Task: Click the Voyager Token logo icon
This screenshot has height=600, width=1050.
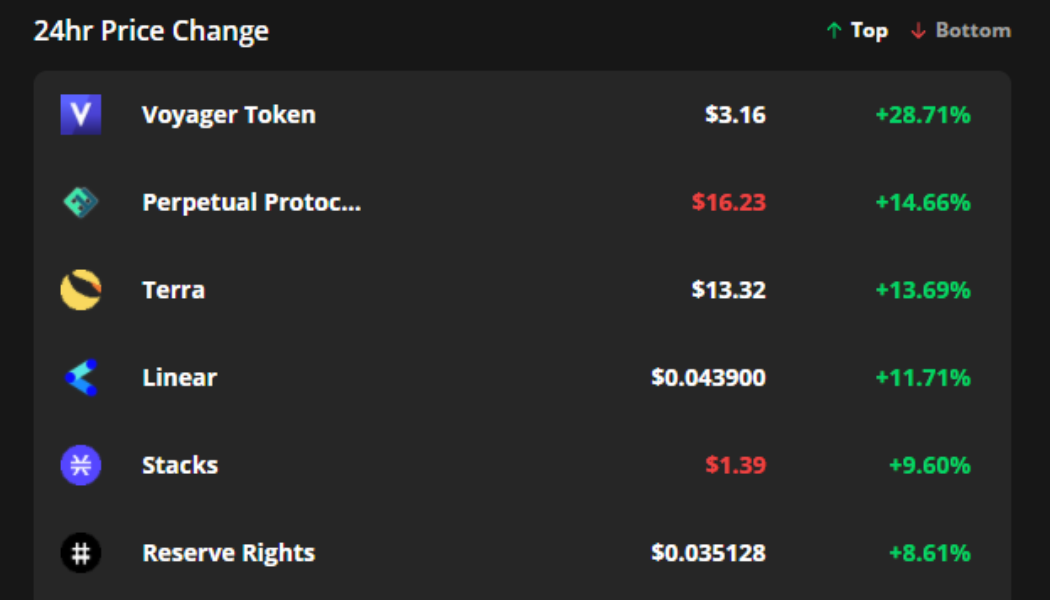Action: 78,114
